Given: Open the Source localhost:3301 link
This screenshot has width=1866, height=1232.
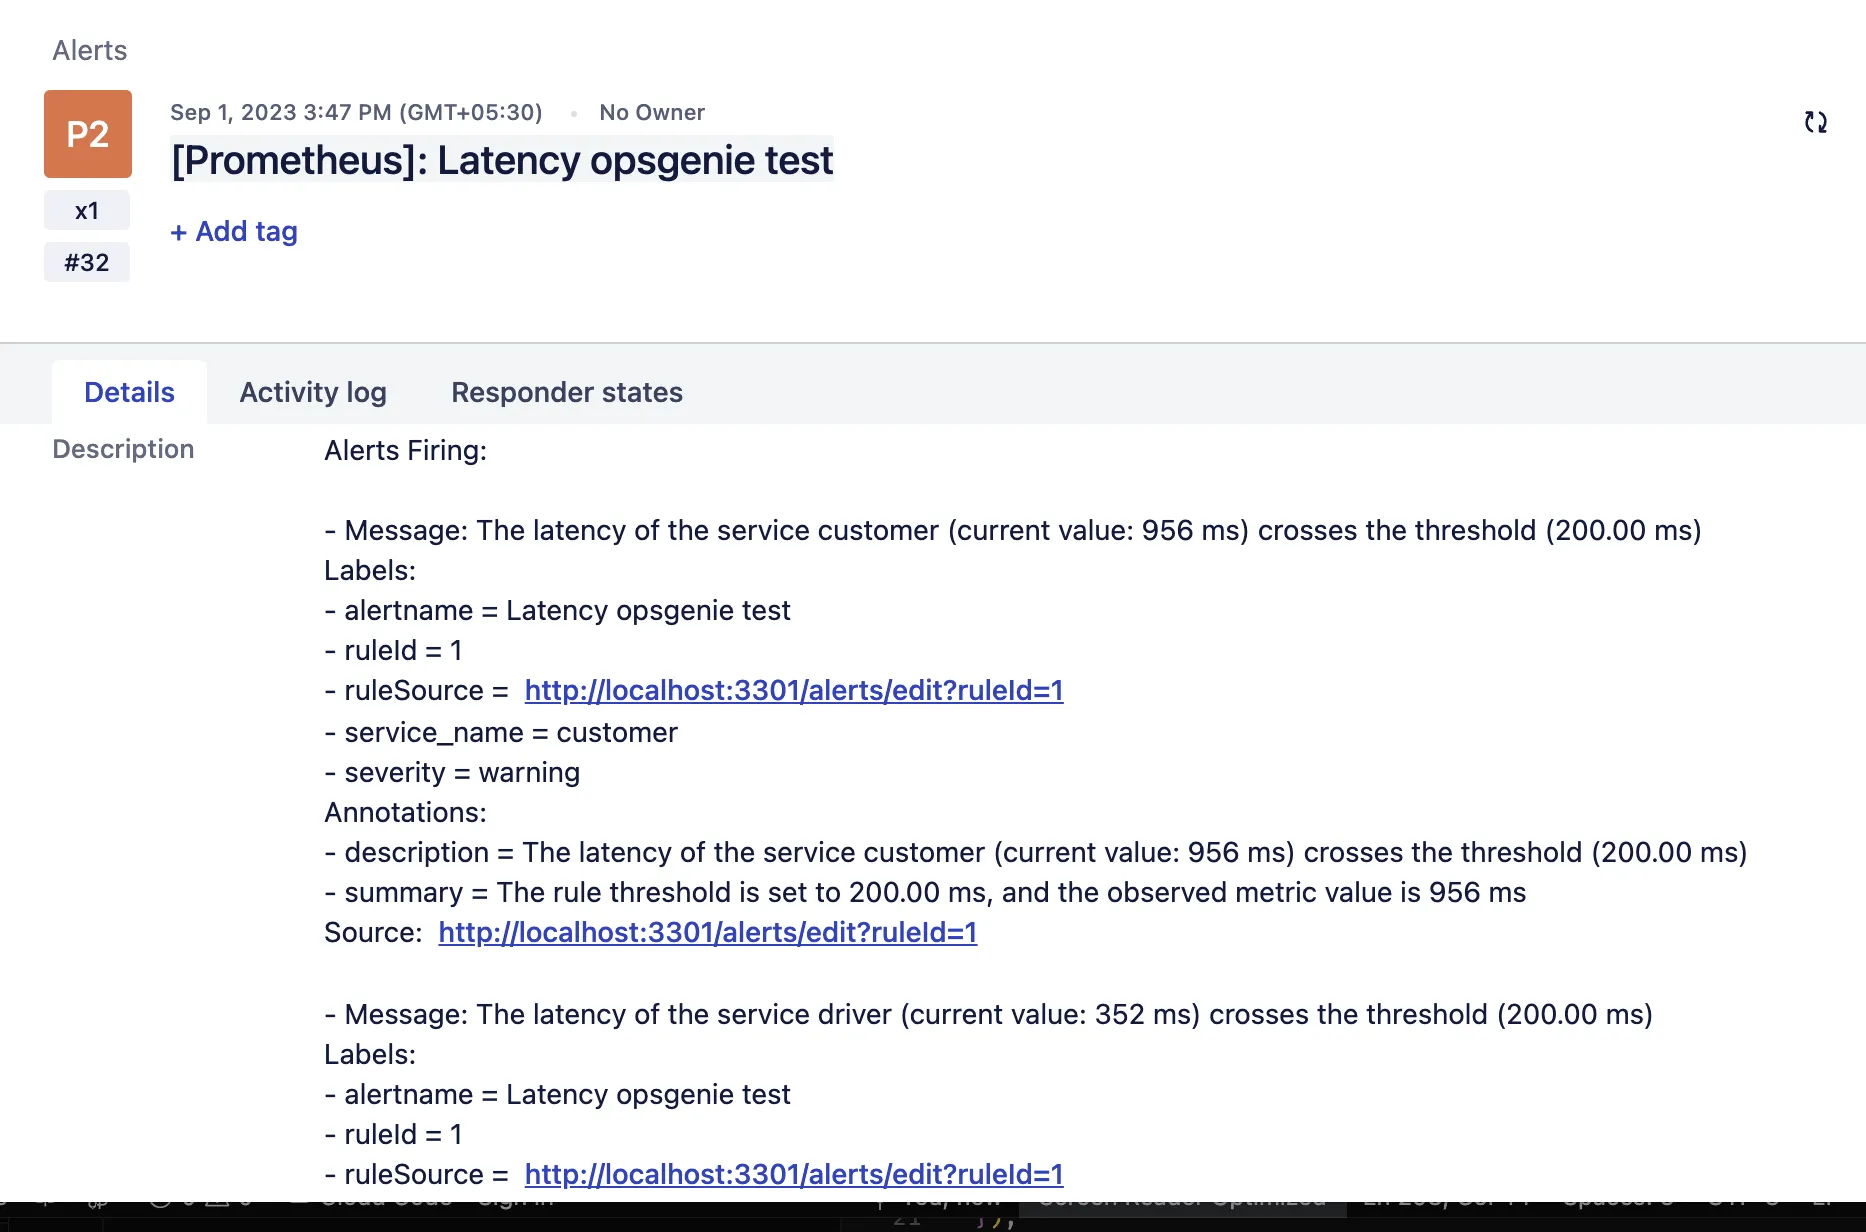Looking at the screenshot, I should click(708, 932).
